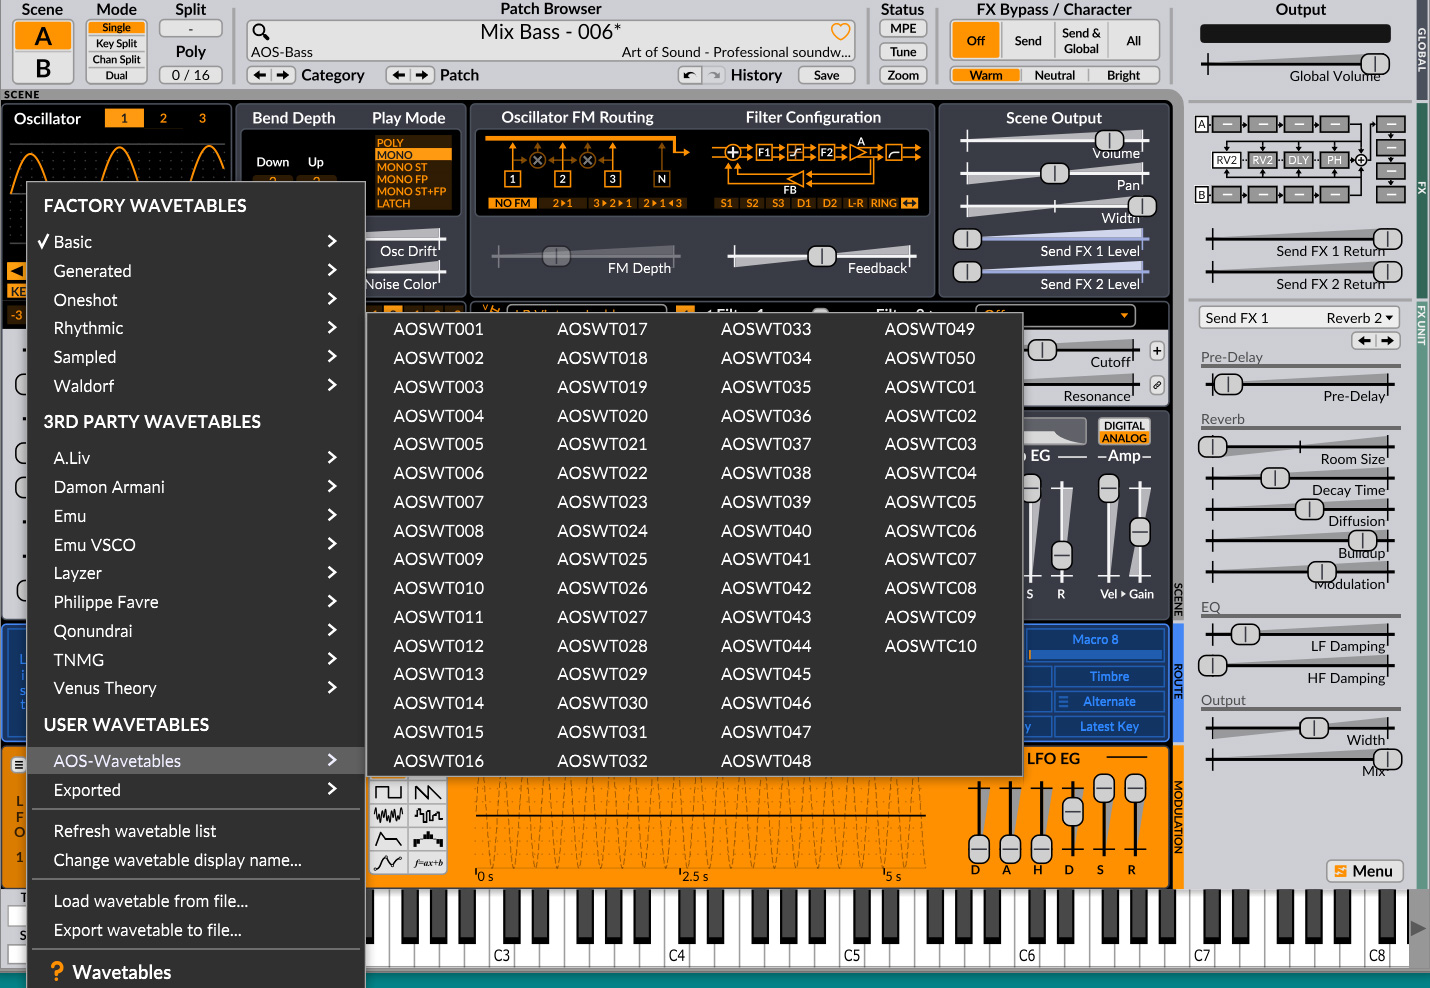Click the favorite heart icon in patch browser
Screen dimensions: 1430x988
point(841,31)
